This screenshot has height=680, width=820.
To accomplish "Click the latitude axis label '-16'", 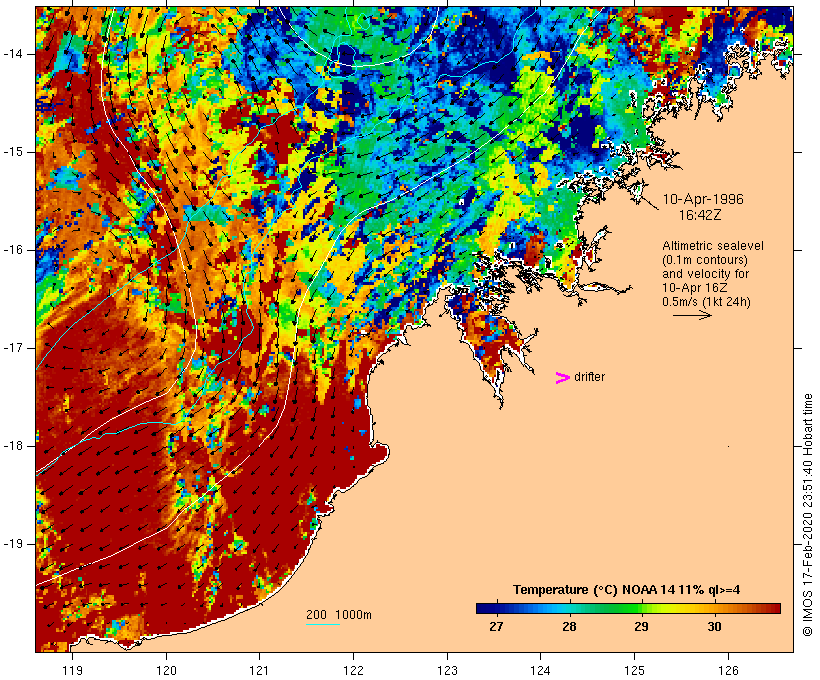I will coord(13,250).
